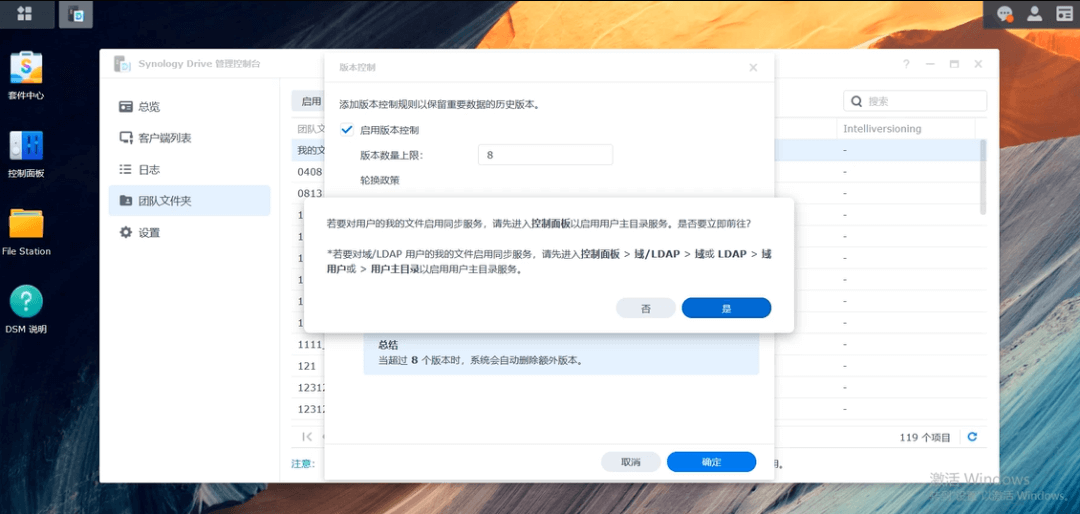The image size is (1080, 514).
Task: Click 确定 in the version control dialog
Action: pyautogui.click(x=711, y=462)
